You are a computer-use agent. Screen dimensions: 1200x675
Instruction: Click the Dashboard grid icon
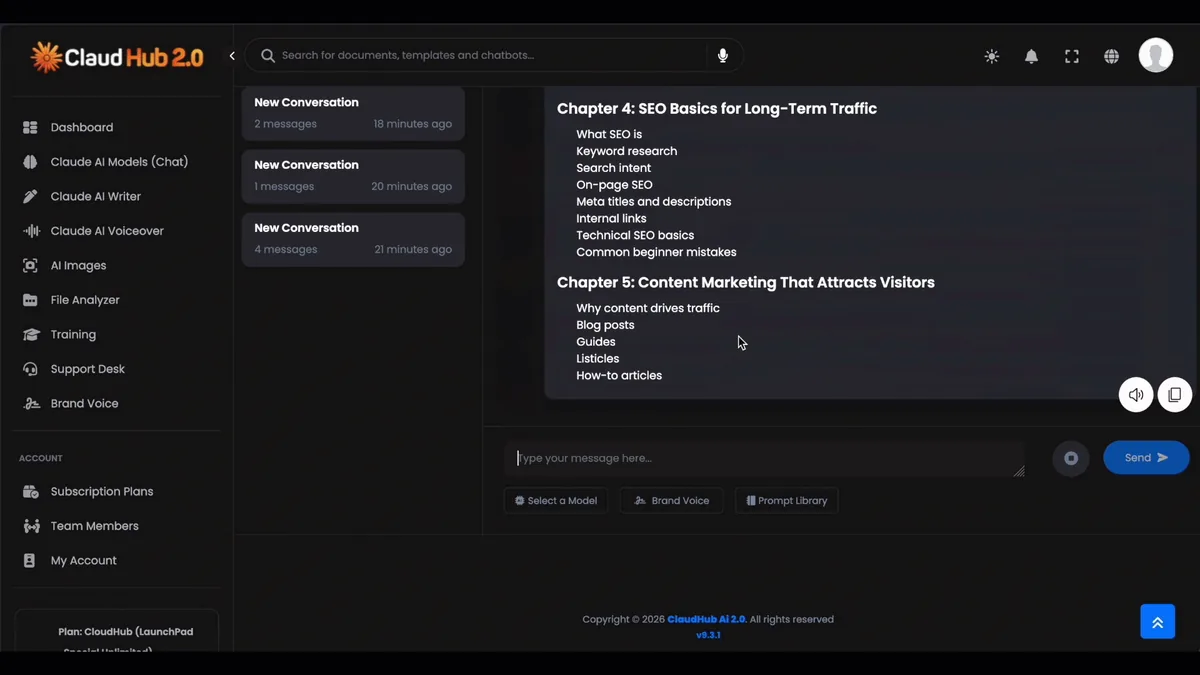[x=30, y=128]
